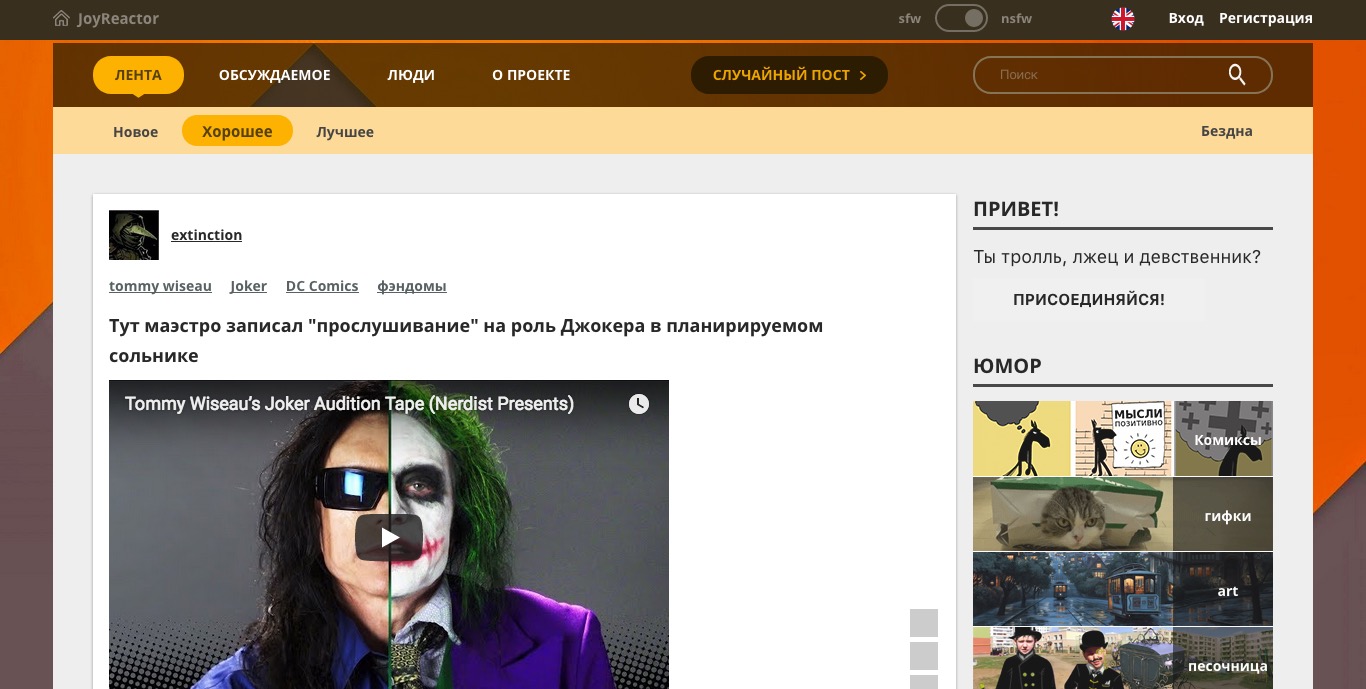Switch to the Лучшее tab
The width and height of the screenshot is (1366, 689).
(x=344, y=131)
